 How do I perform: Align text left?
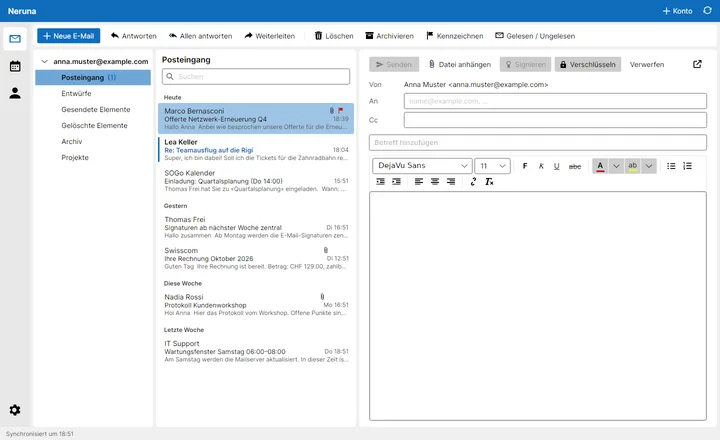[419, 181]
